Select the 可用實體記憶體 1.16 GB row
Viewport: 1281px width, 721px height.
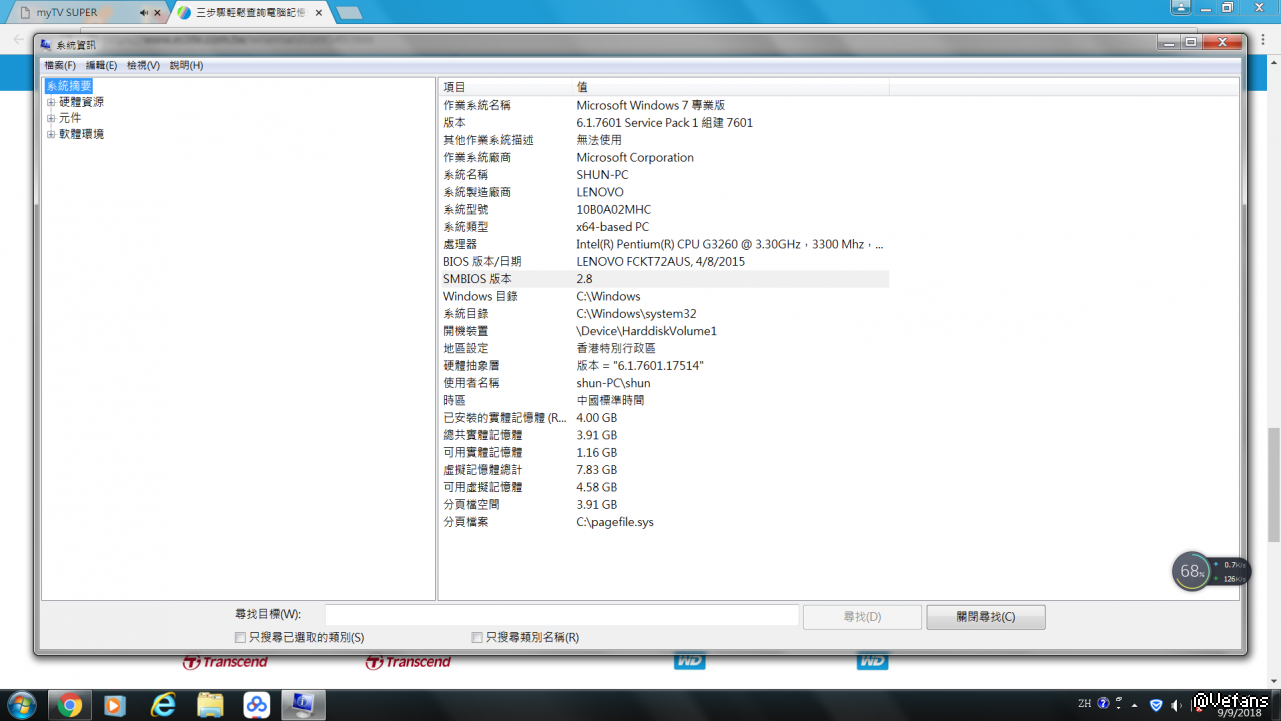[x=664, y=453]
